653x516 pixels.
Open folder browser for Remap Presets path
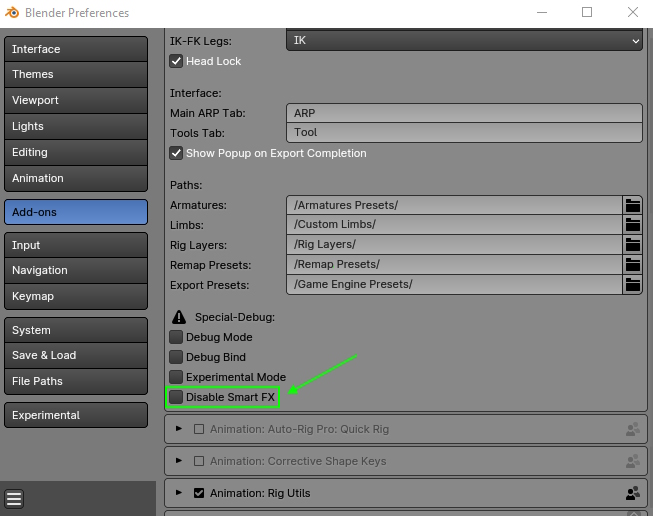tap(632, 265)
